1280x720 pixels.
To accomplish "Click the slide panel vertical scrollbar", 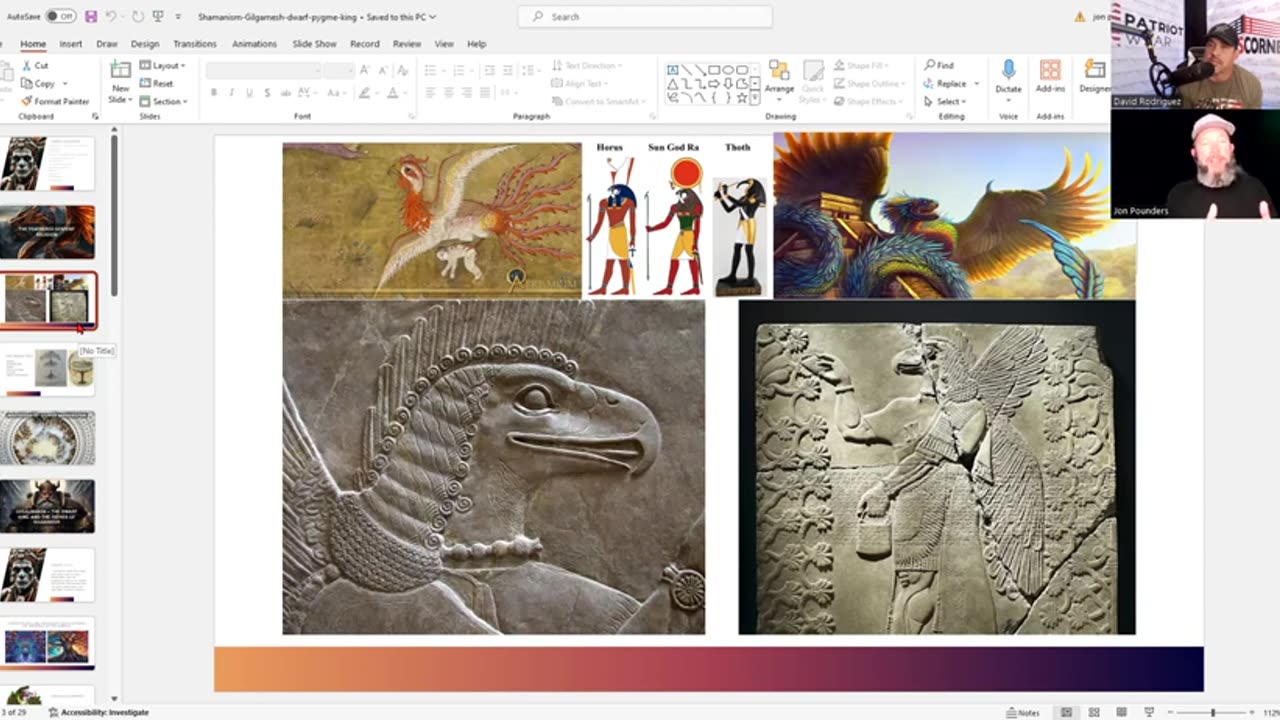I will [x=114, y=215].
